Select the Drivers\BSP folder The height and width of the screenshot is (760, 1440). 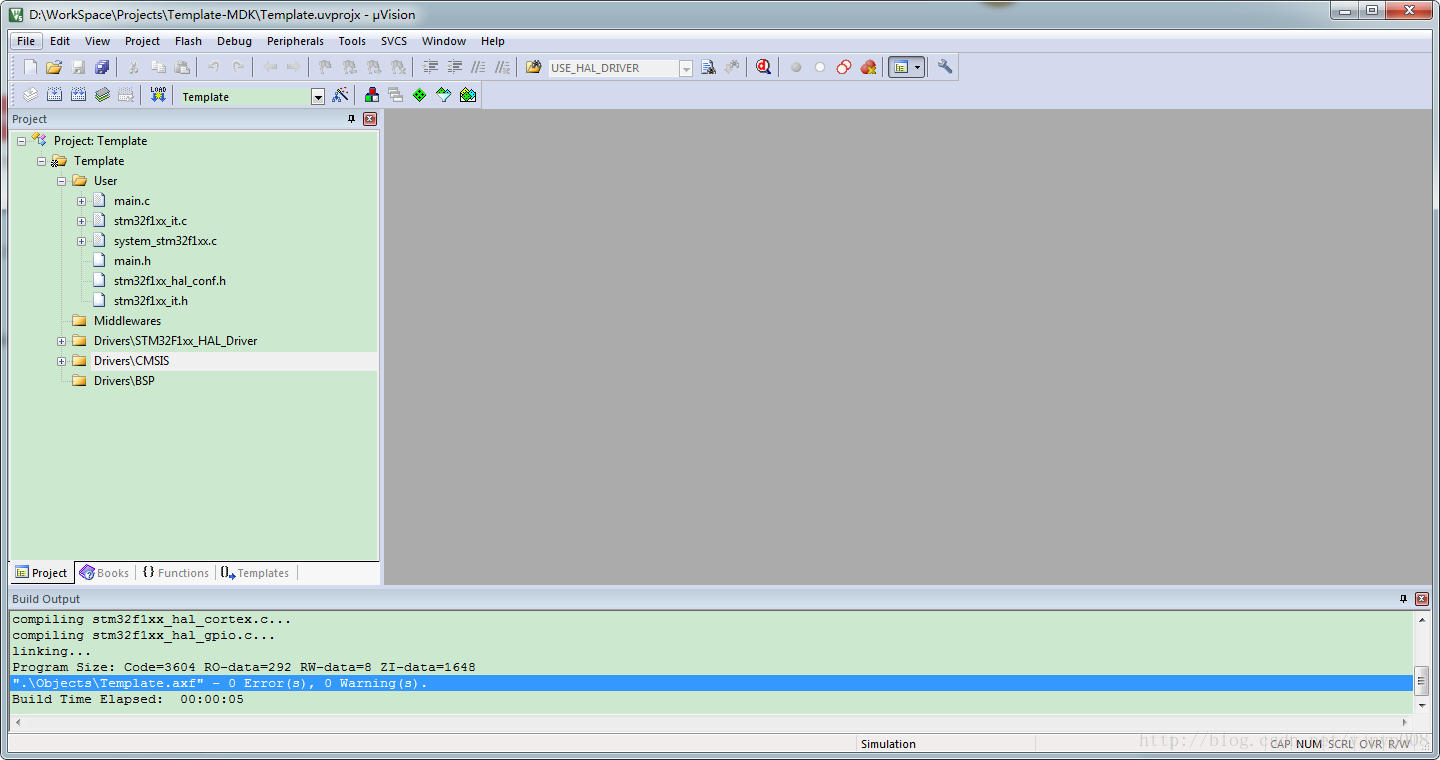coord(124,381)
